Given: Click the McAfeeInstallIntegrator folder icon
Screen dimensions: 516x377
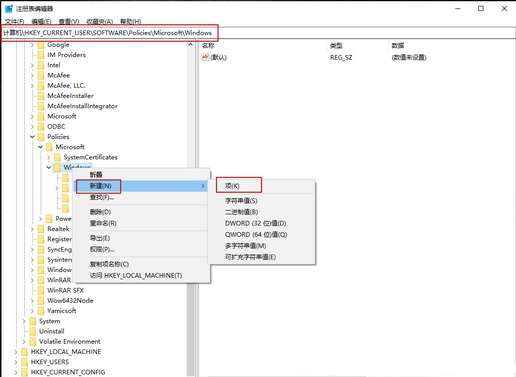Looking at the screenshot, I should (x=41, y=106).
